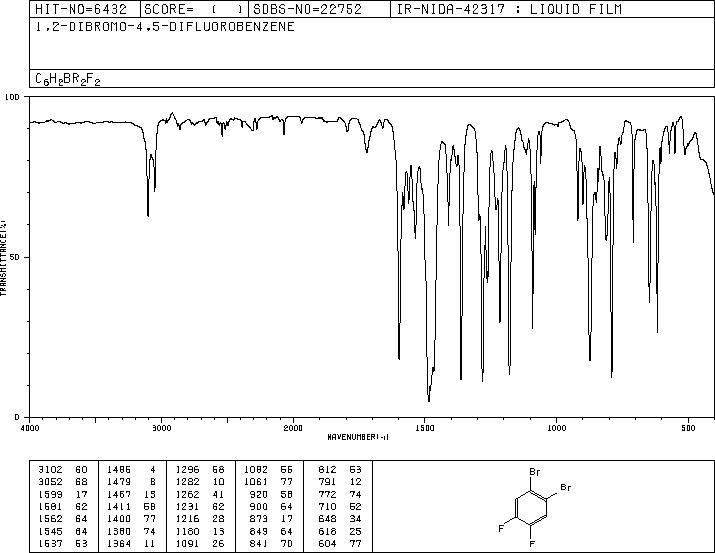The image size is (715, 553).
Task: Click the 500 label on wavenumber axis
Action: (688, 428)
